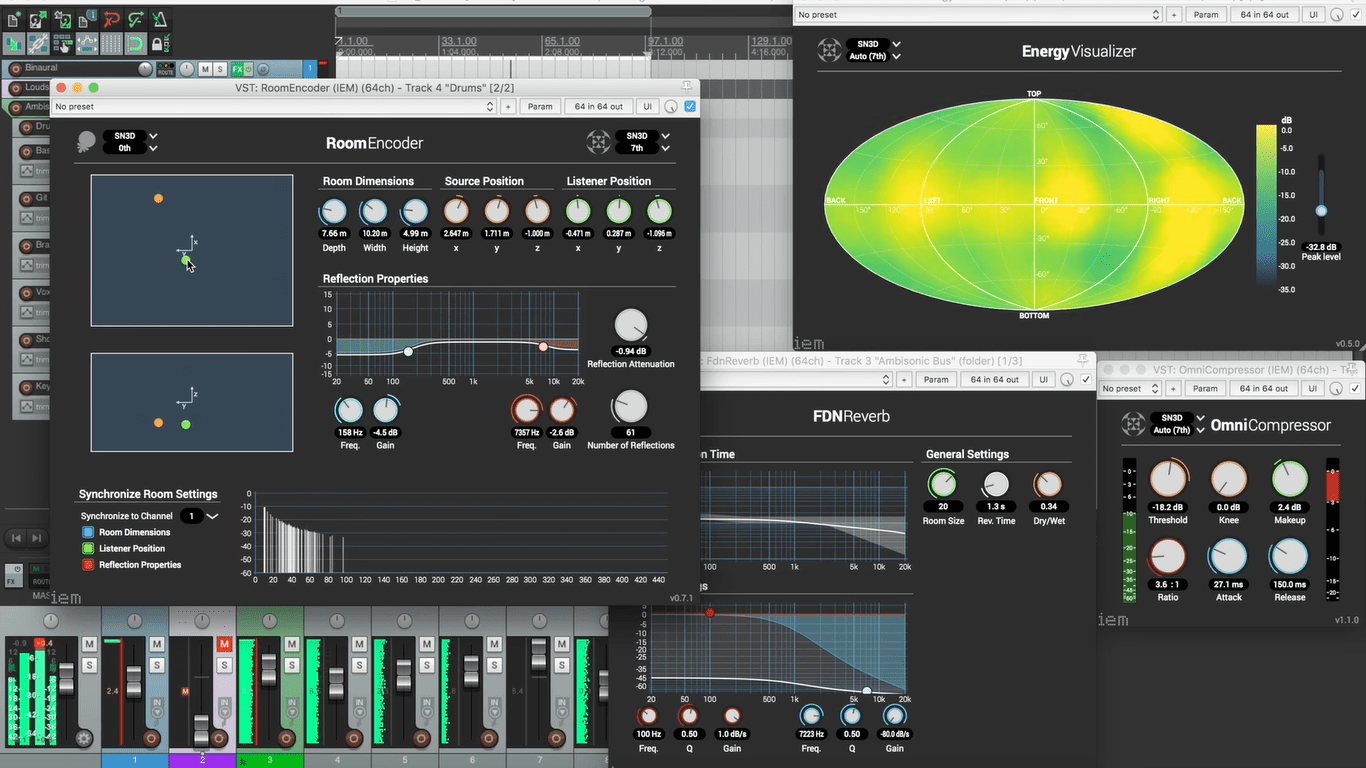This screenshot has height=768, width=1366.
Task: Open locking settings via the padlock toolbar icon
Action: 160,44
